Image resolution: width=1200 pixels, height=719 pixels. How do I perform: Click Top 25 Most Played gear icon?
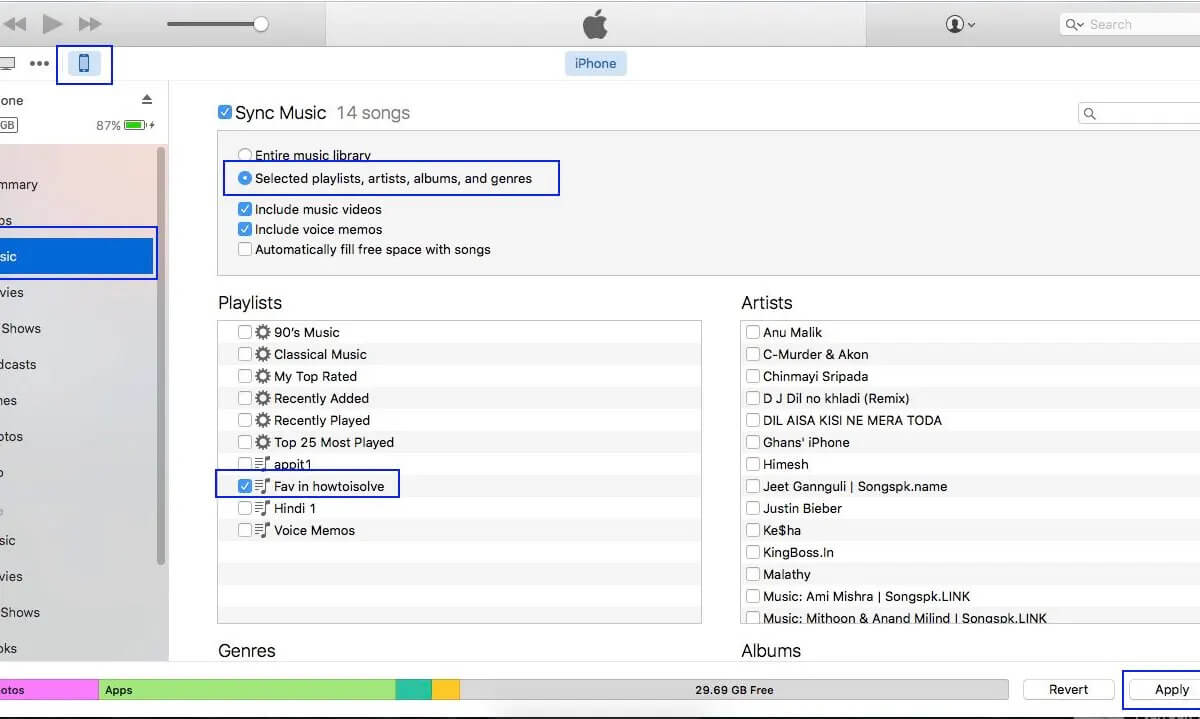263,442
